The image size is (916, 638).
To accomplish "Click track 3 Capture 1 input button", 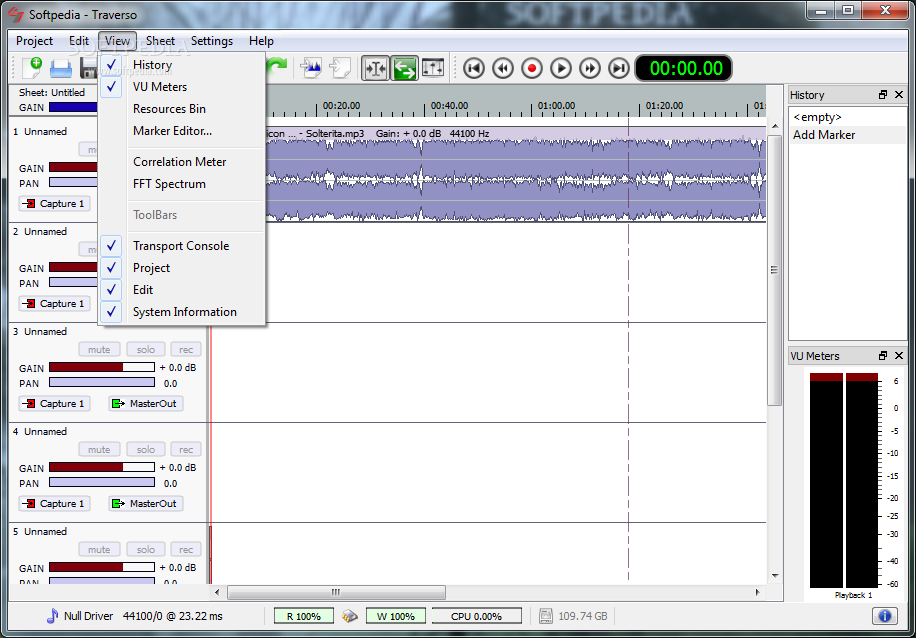I will pyautogui.click(x=54, y=403).
